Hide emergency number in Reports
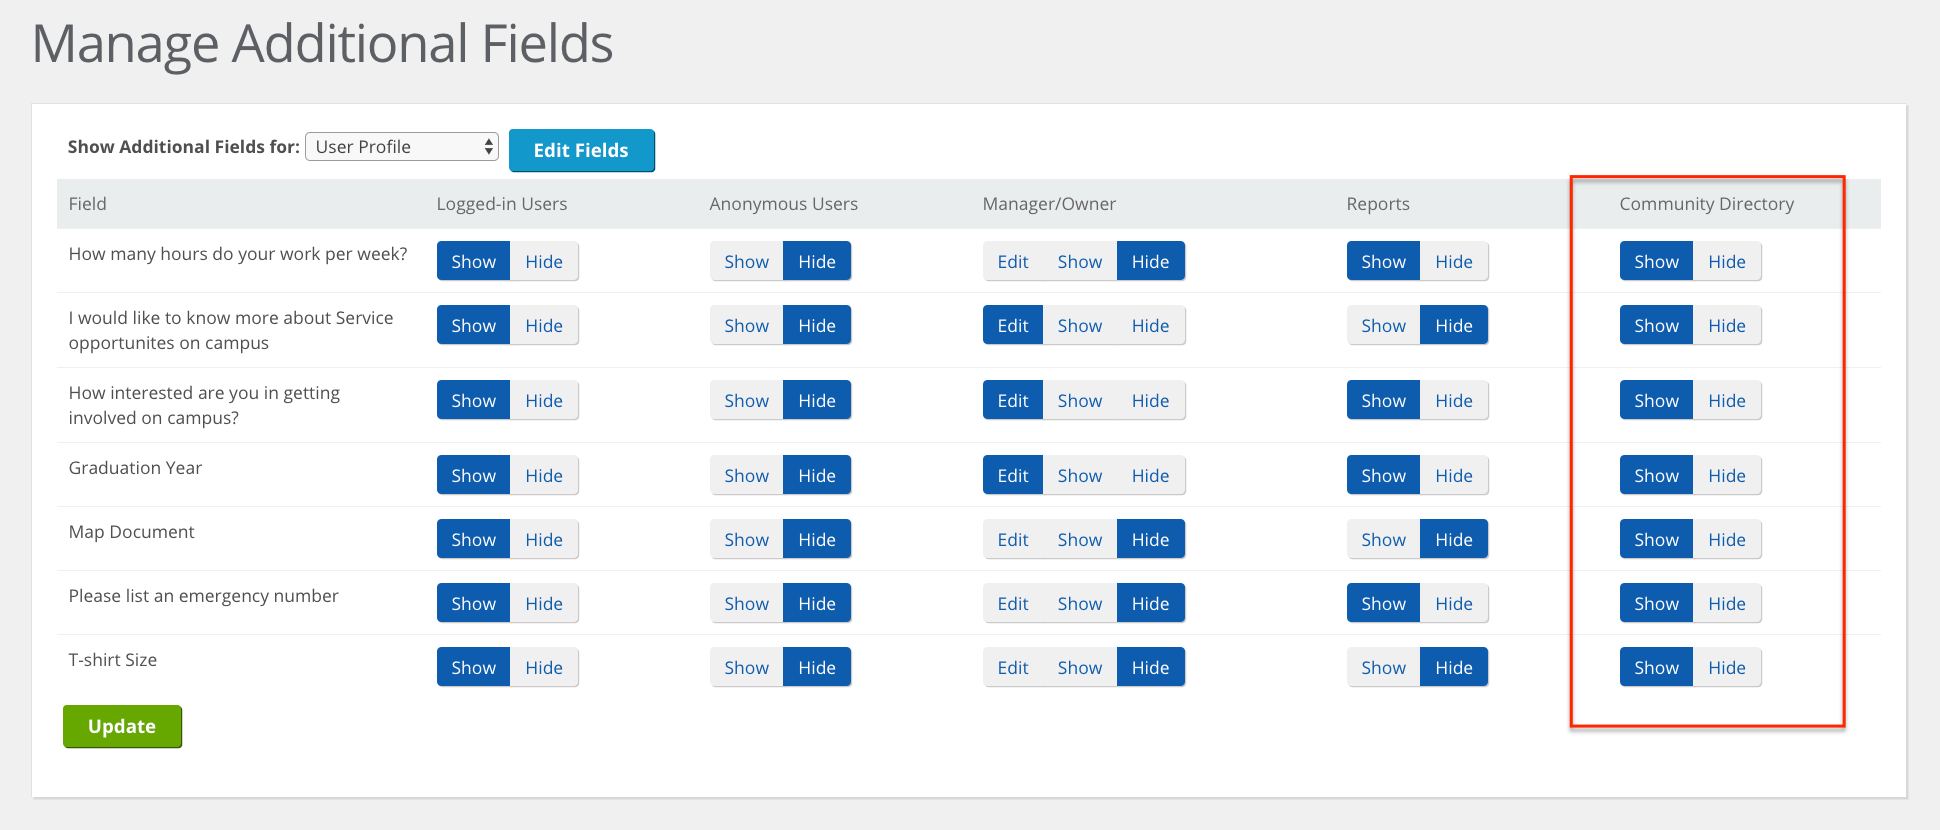The width and height of the screenshot is (1940, 830). pyautogui.click(x=1454, y=603)
